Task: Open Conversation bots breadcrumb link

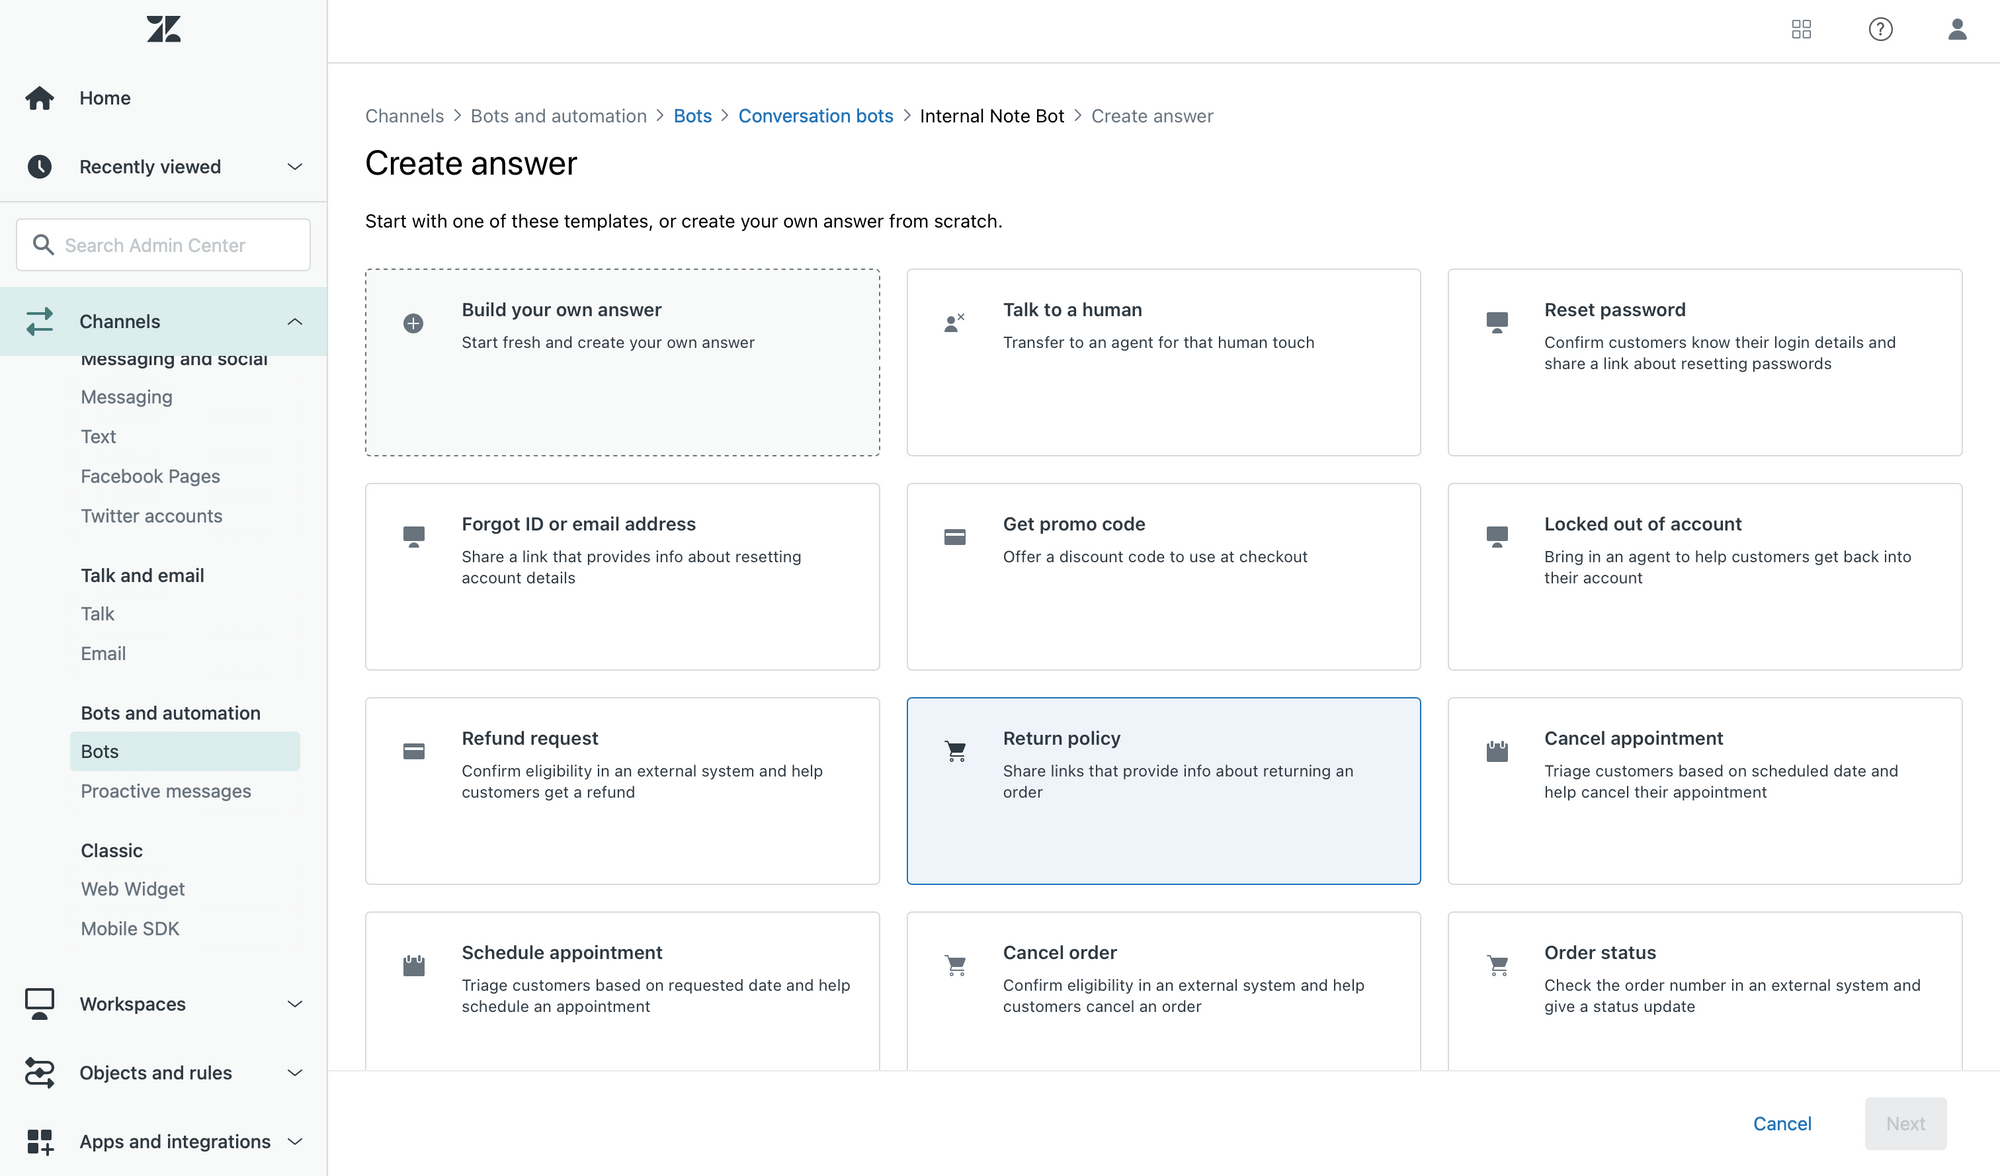Action: pos(815,116)
